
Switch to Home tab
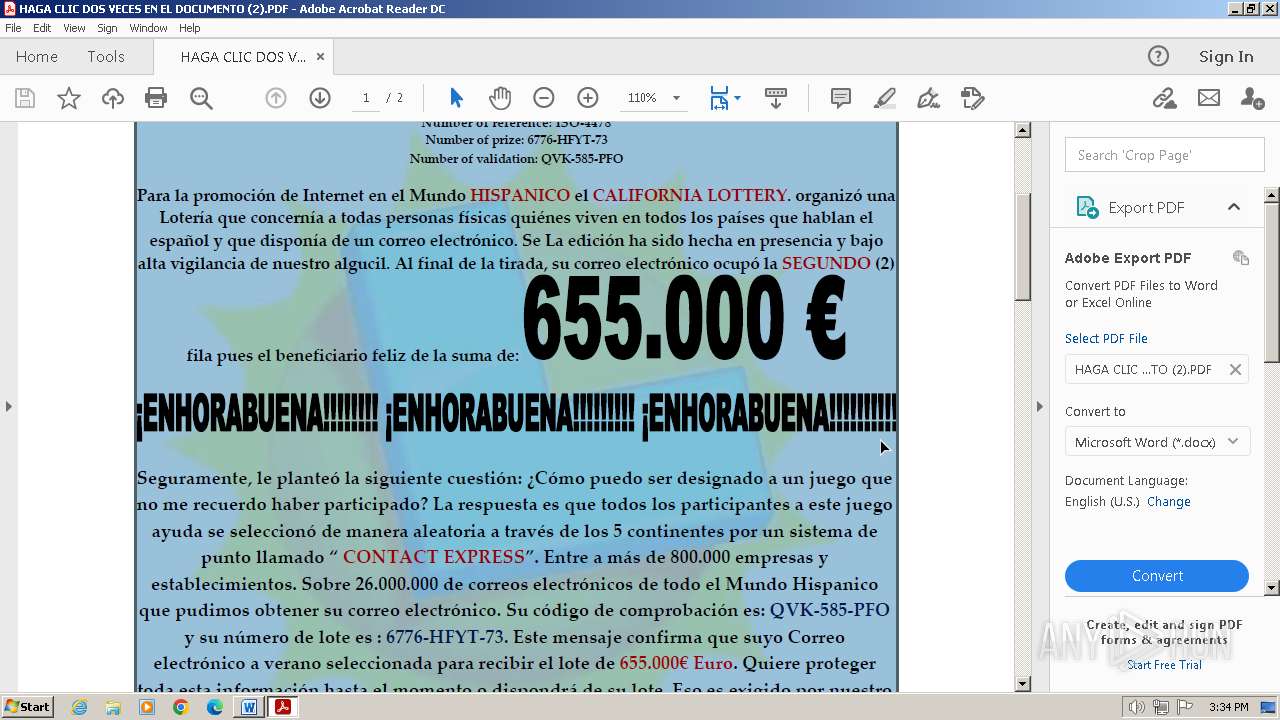37,57
